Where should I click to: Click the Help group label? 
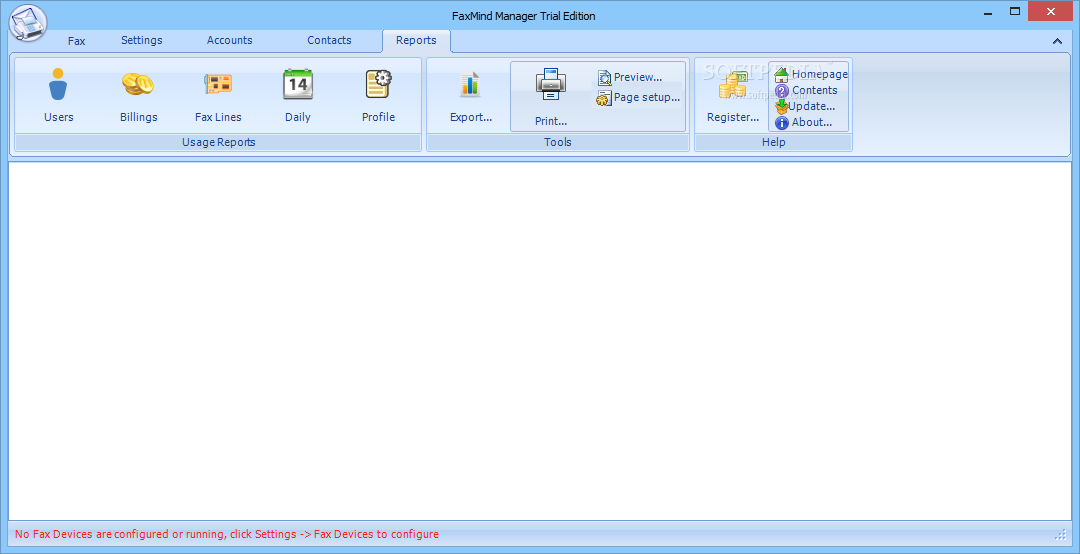pos(773,142)
